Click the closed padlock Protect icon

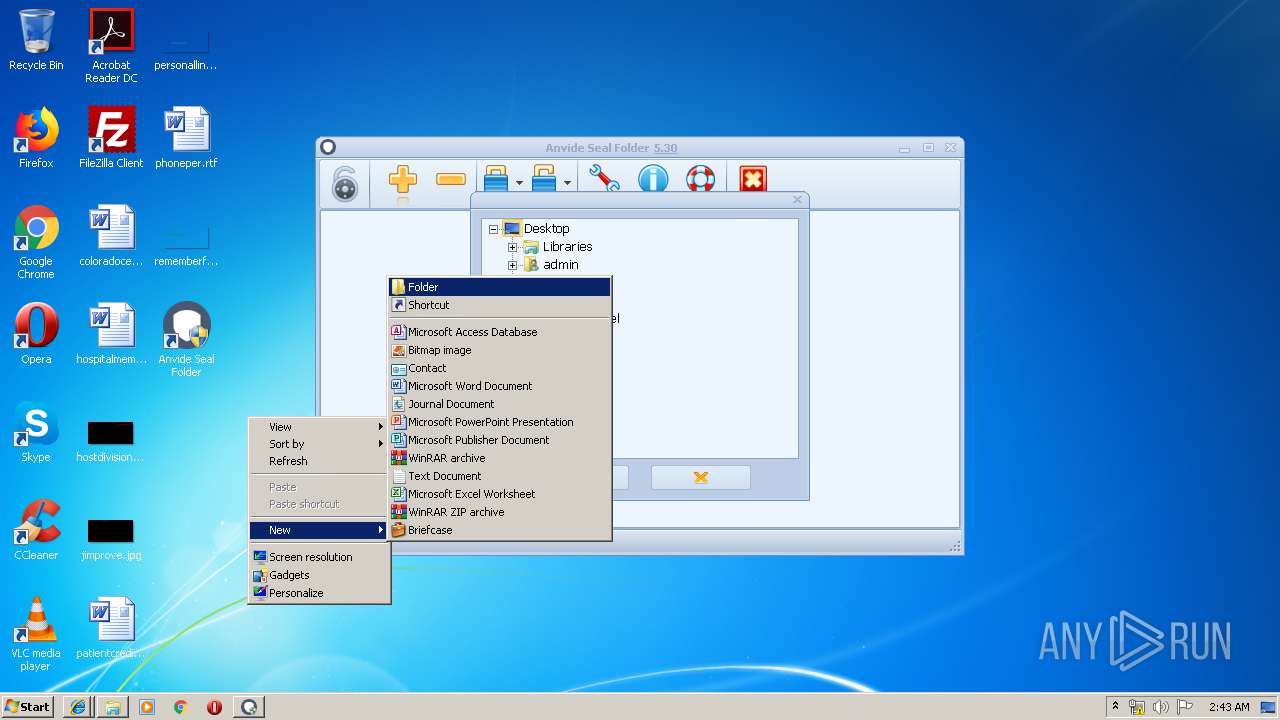(496, 180)
